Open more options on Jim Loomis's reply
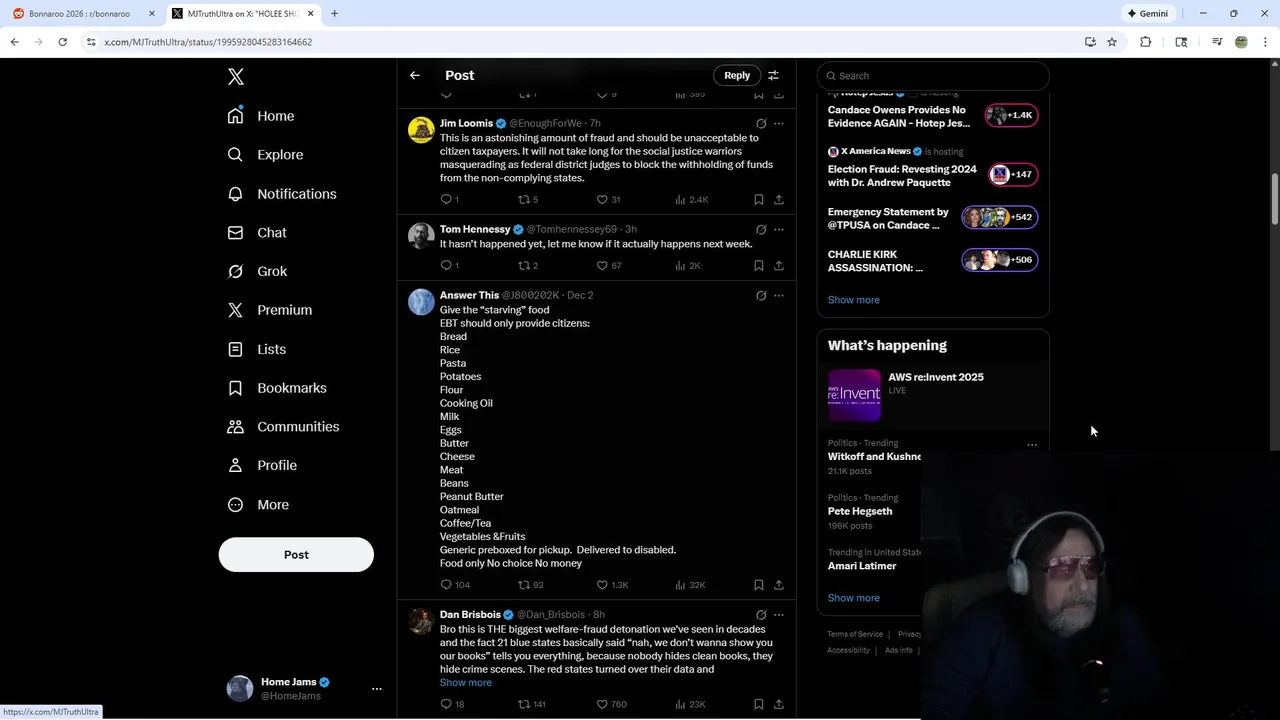 point(779,124)
